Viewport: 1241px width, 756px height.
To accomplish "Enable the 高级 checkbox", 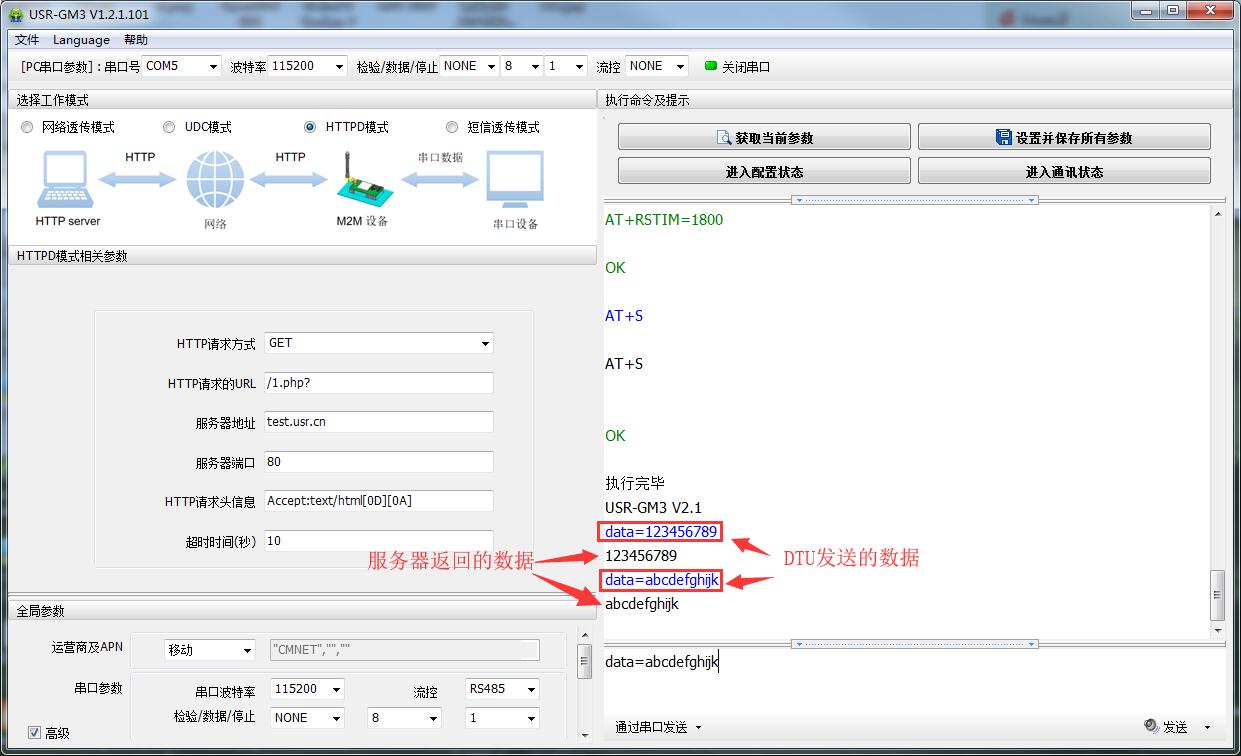I will point(35,733).
